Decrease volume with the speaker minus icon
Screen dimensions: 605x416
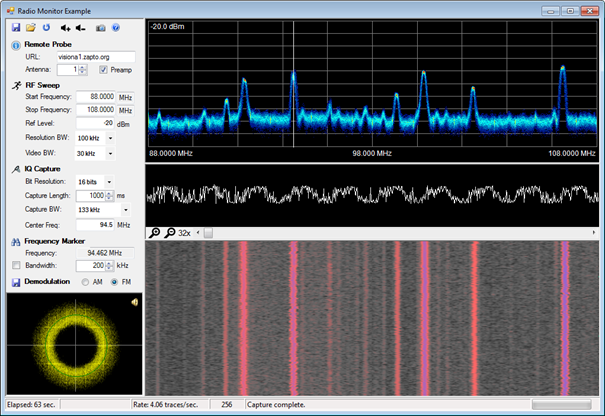coord(81,28)
